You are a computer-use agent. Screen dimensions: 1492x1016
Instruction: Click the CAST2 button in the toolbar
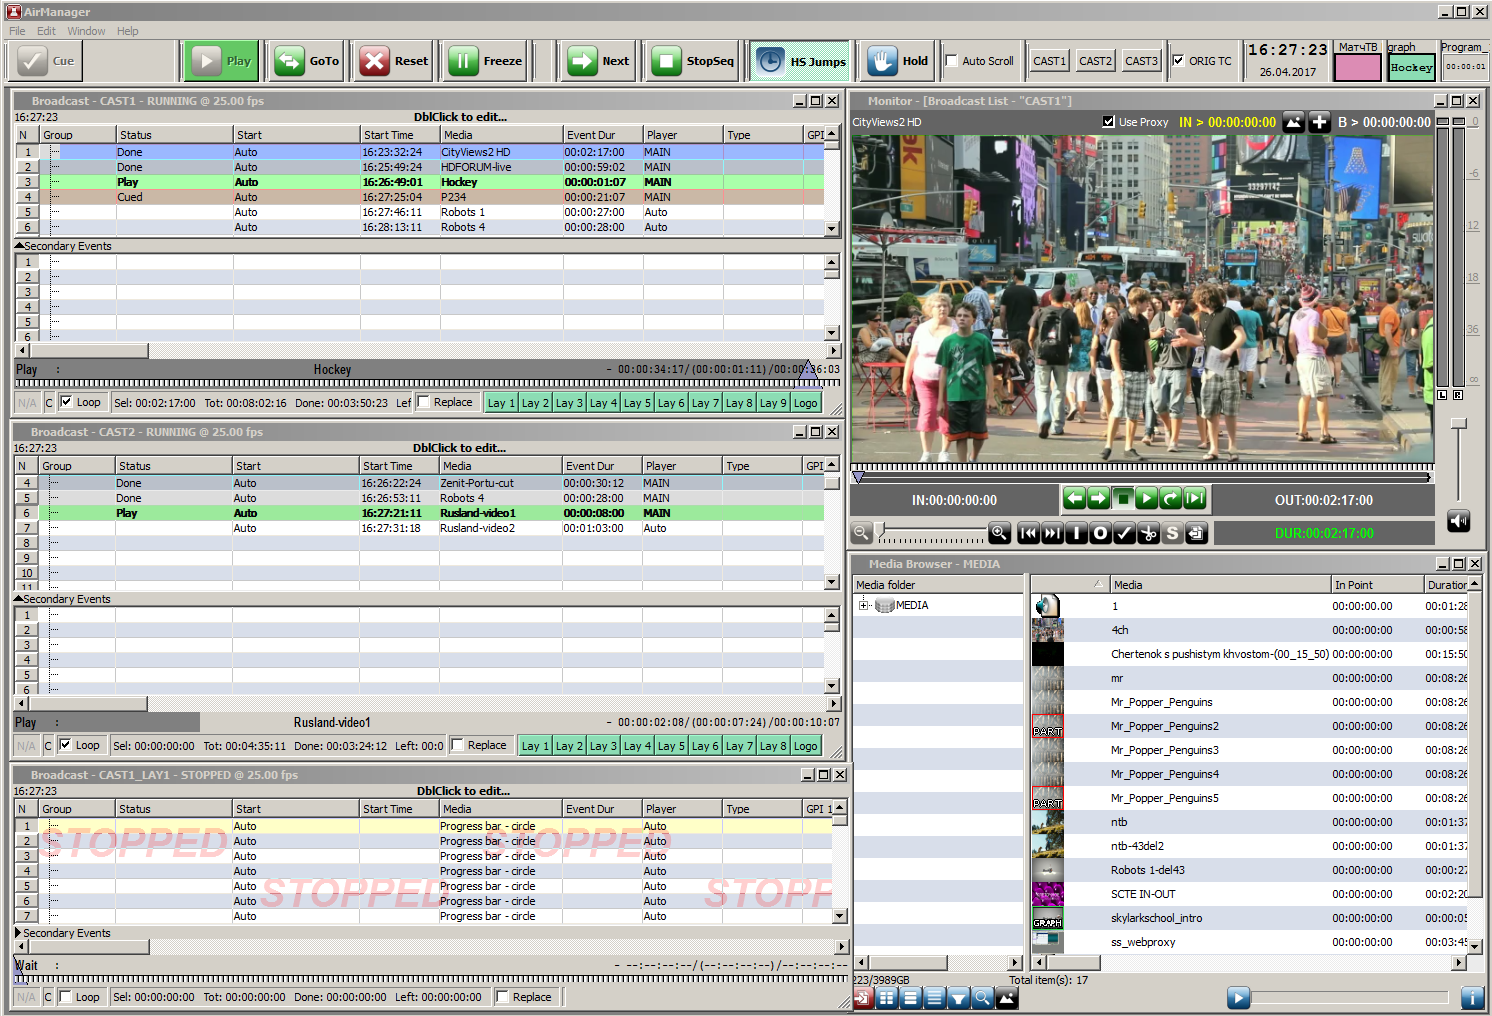pos(1095,61)
